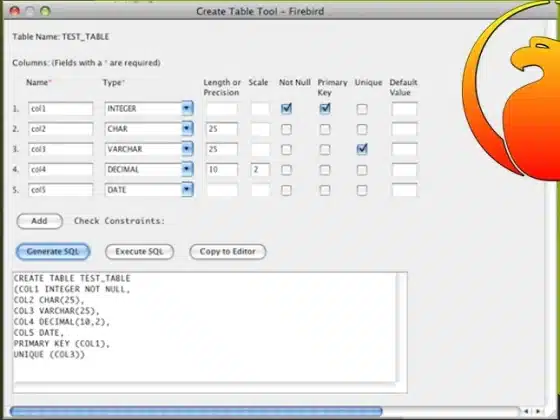Click the Execute SQL button
This screenshot has height=420, width=560.
click(x=139, y=252)
